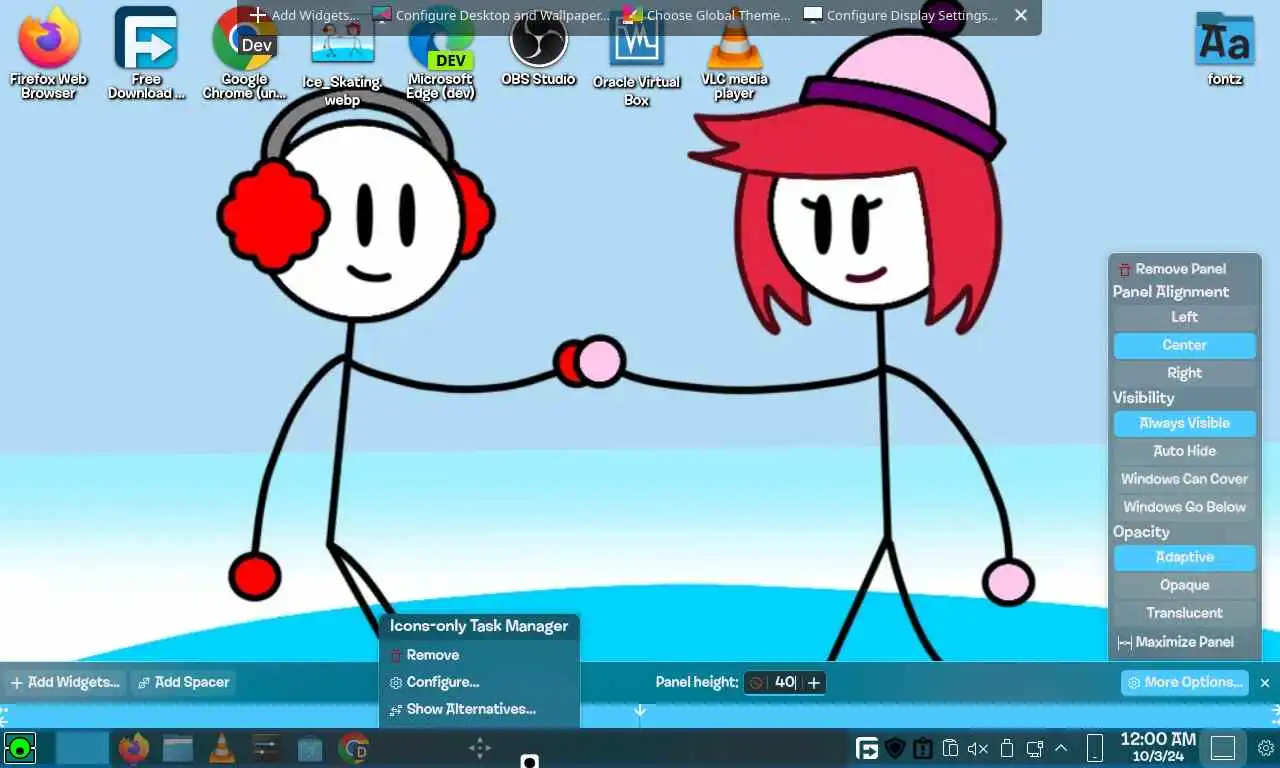Click Chrome Dev icon in taskbar
This screenshot has height=768, width=1280.
[354, 748]
